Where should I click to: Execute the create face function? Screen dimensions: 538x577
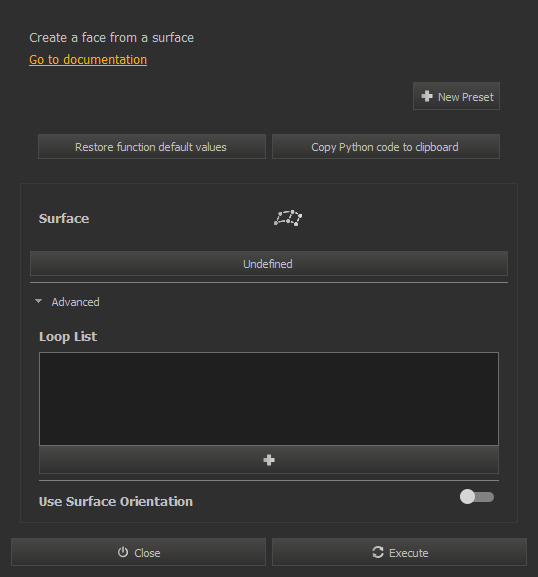click(399, 552)
